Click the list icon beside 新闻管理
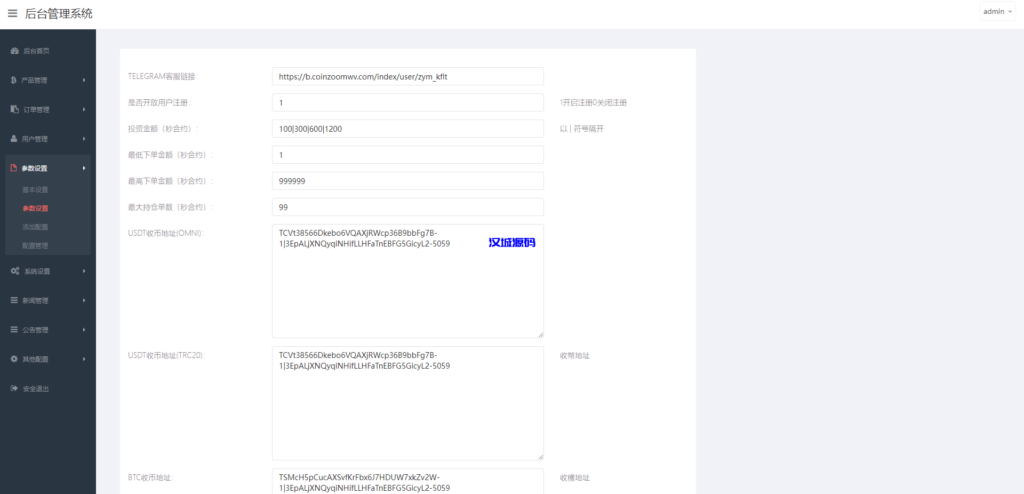Screen dimensions: 1024x494 (14, 300)
